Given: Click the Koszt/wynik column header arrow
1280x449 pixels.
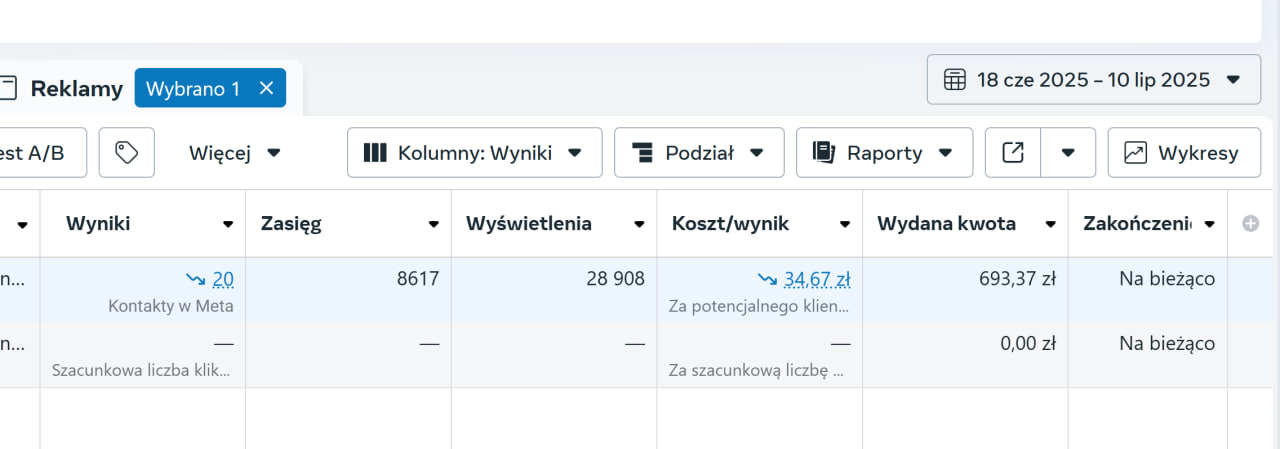Looking at the screenshot, I should (x=845, y=224).
